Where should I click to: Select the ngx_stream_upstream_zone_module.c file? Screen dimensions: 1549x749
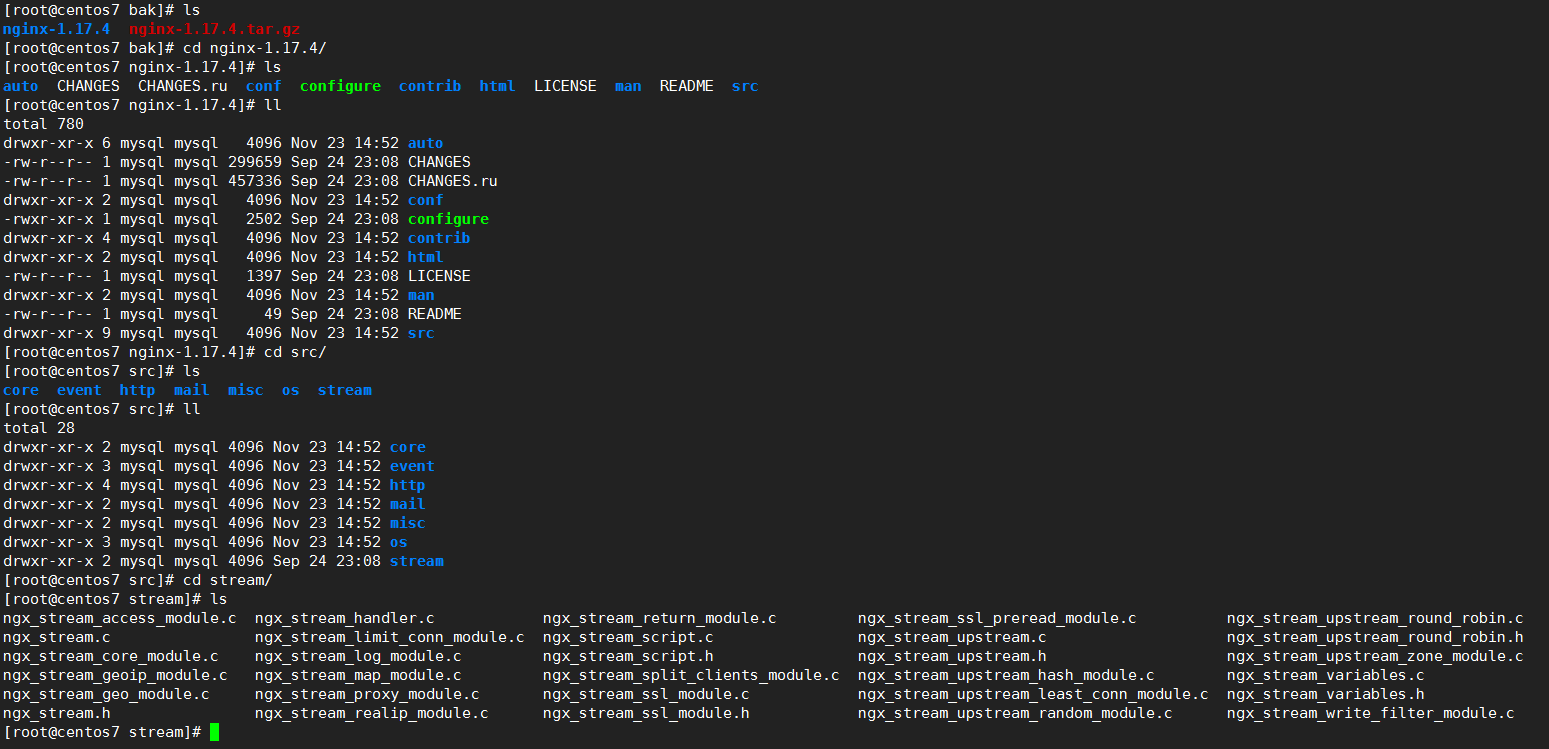pos(1375,656)
